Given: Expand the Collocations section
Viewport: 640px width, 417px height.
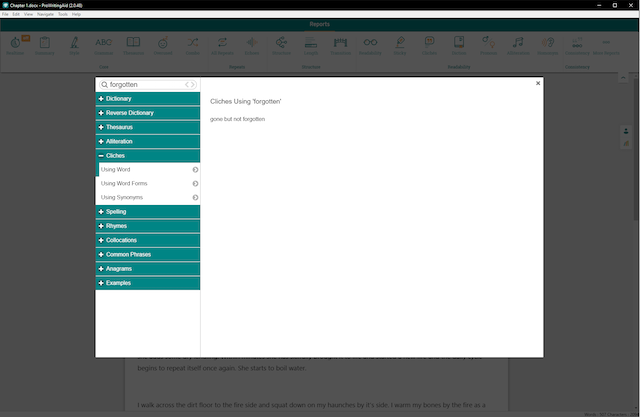Looking at the screenshot, I should coord(148,240).
